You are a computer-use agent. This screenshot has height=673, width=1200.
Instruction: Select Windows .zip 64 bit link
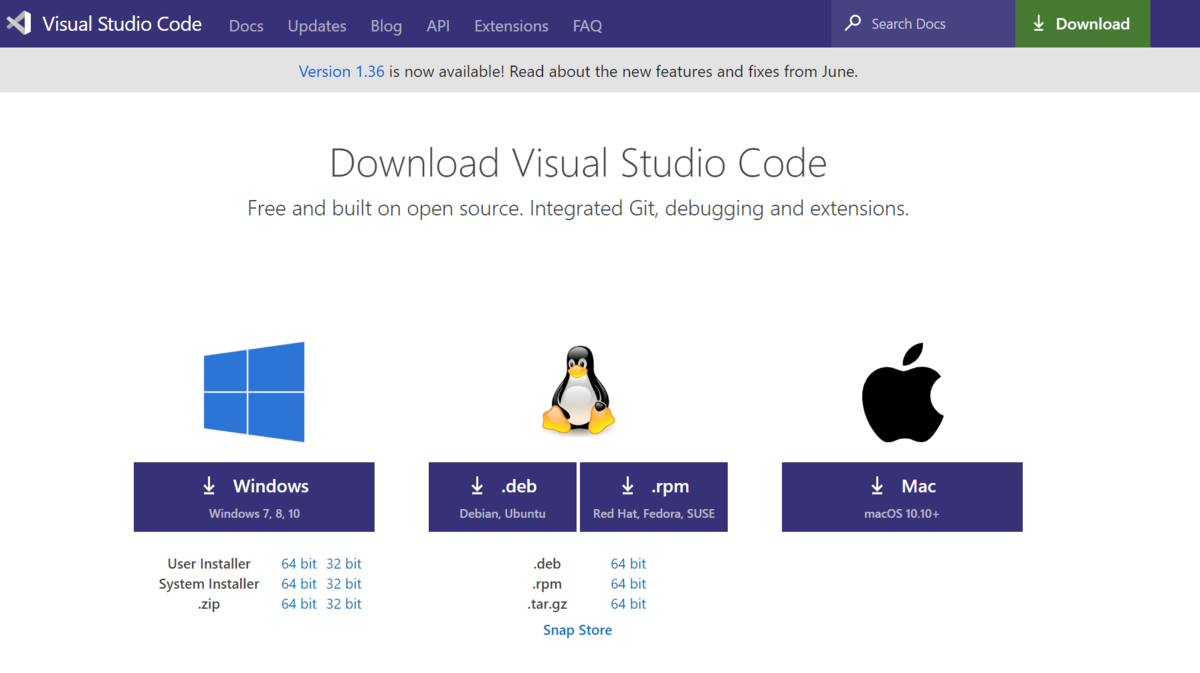(299, 604)
